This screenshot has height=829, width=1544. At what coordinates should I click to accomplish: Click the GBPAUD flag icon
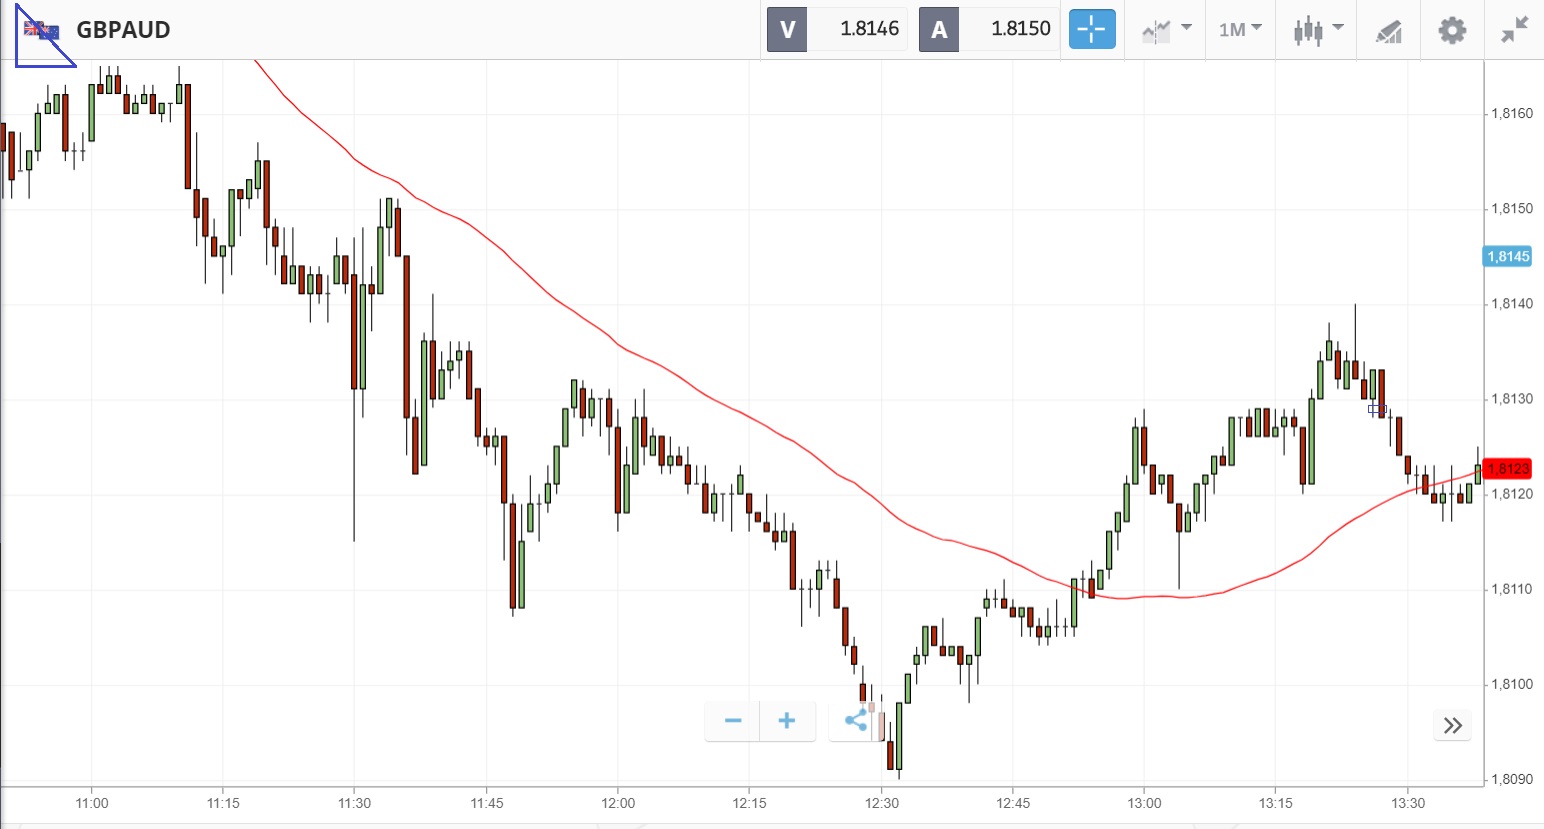pyautogui.click(x=42, y=31)
